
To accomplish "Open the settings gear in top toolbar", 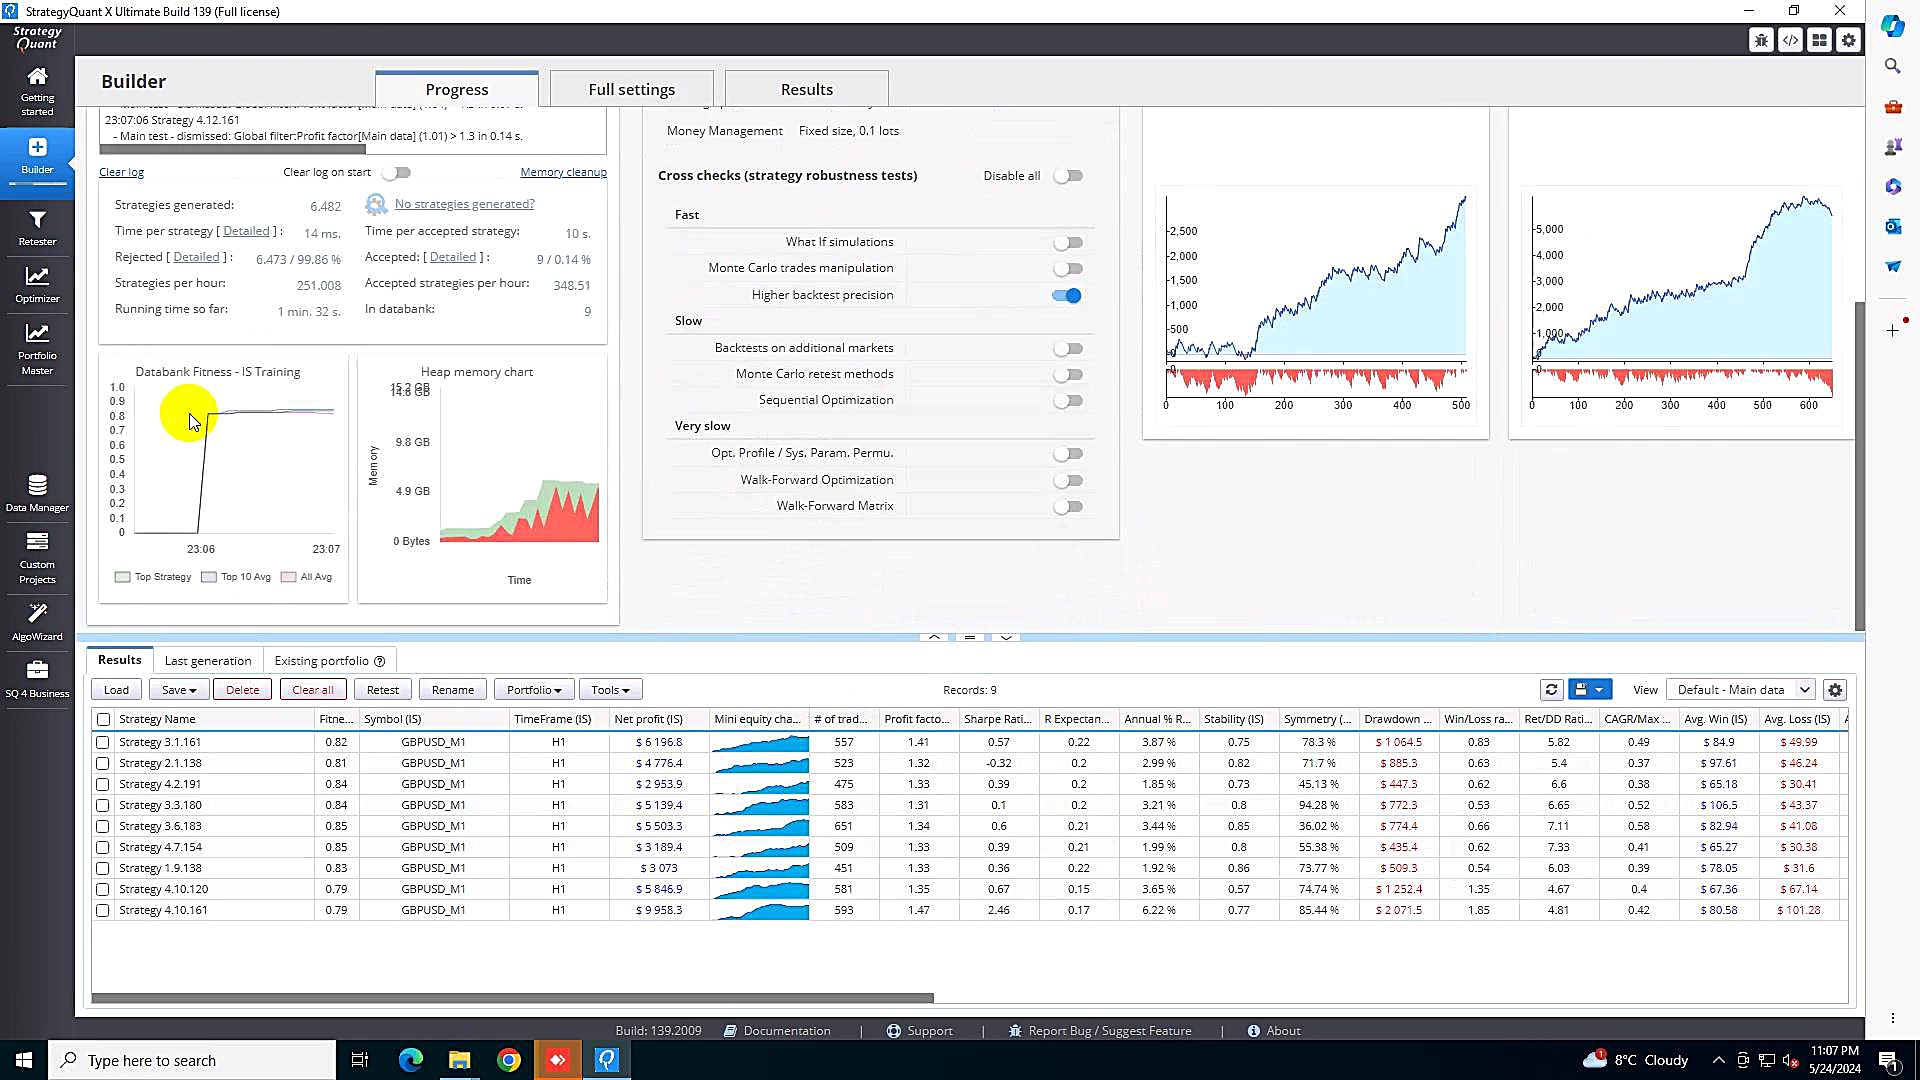I will (x=1848, y=40).
